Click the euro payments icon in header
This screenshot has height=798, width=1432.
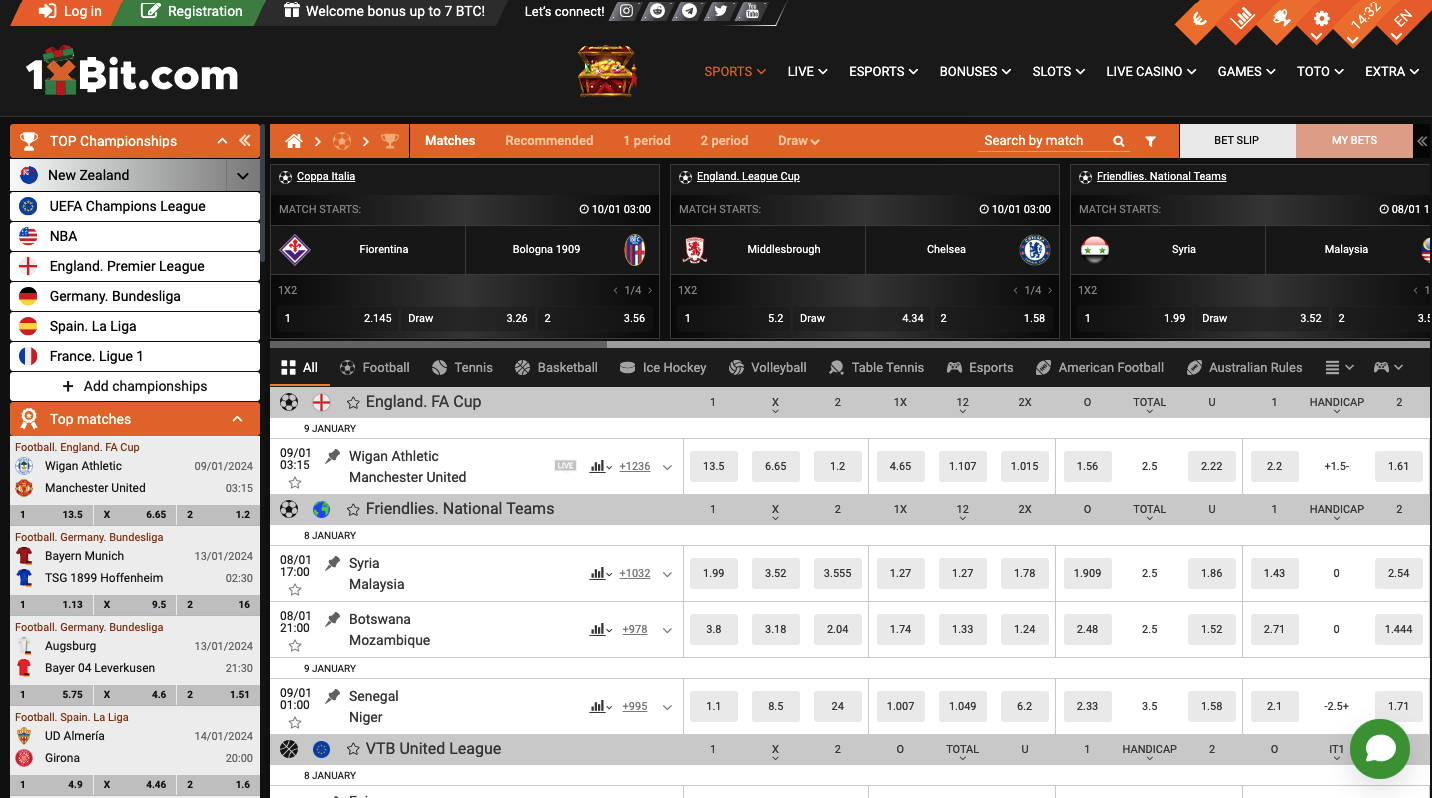pyautogui.click(x=1200, y=19)
